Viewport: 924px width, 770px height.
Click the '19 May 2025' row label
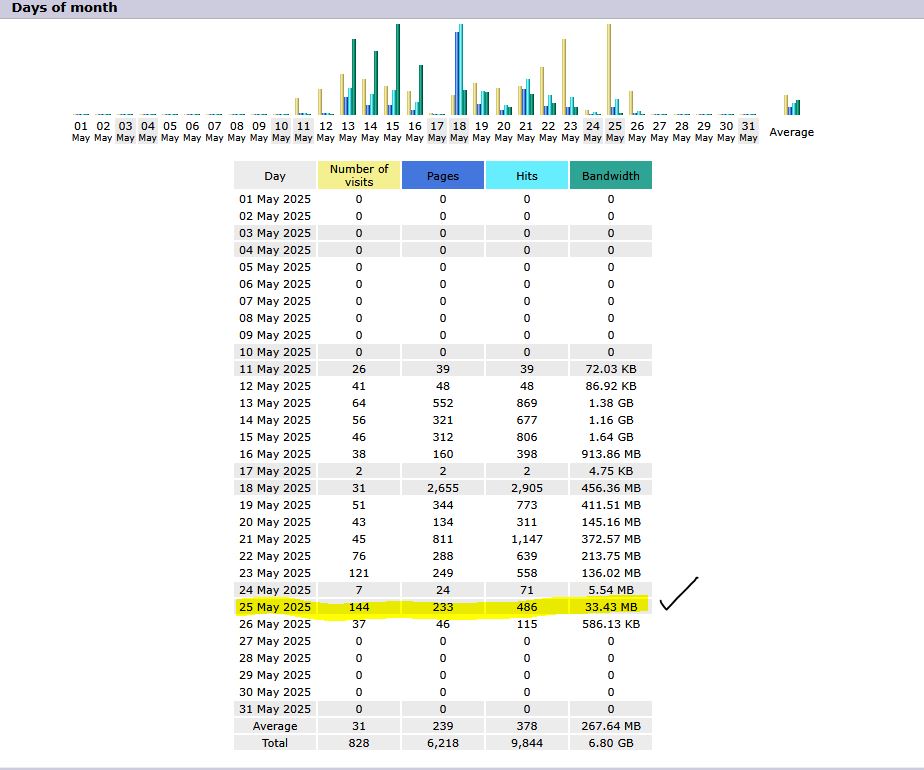pyautogui.click(x=275, y=505)
